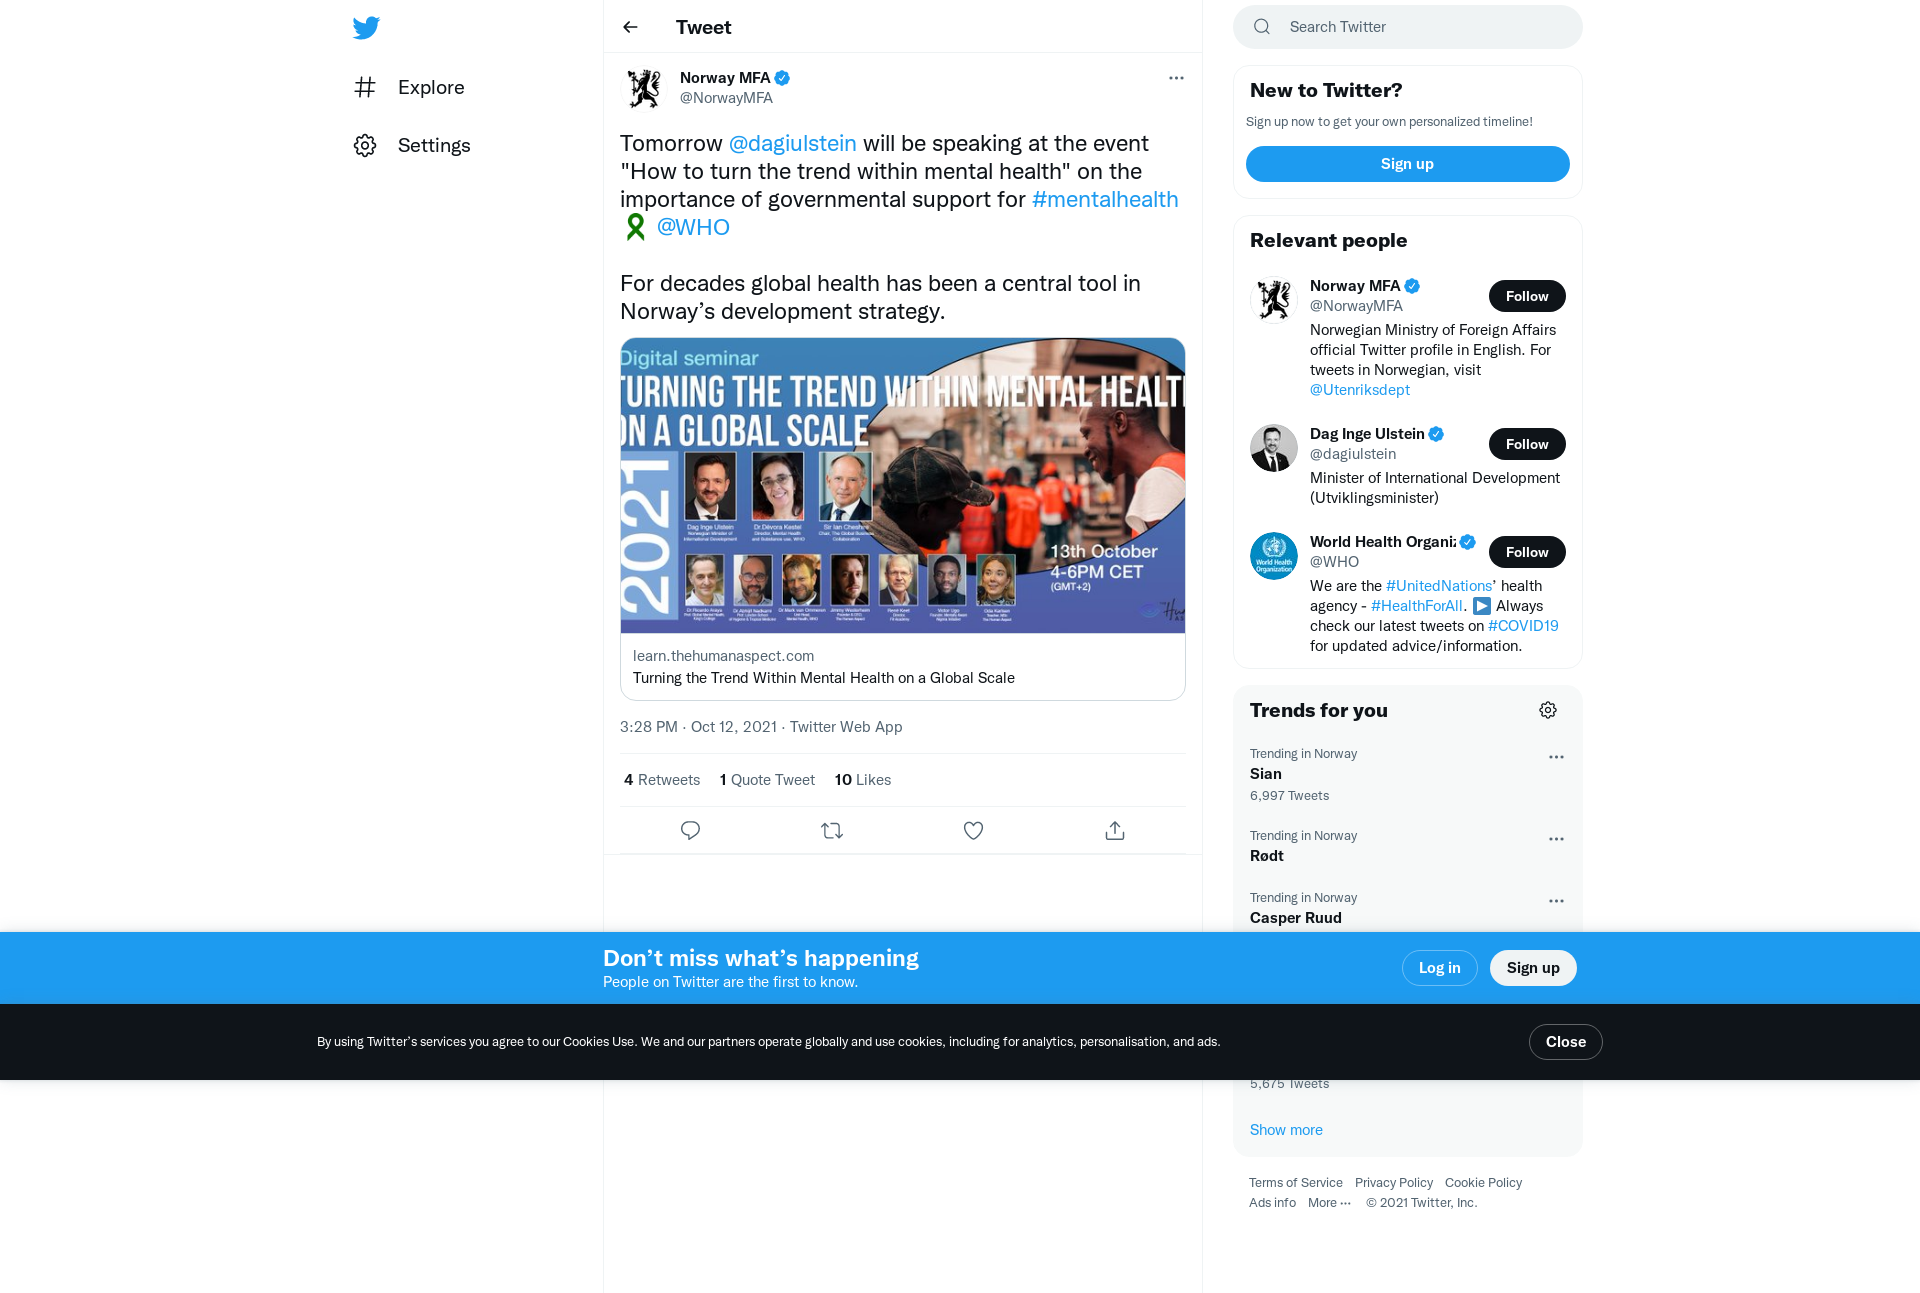Open the tweet's three-dot more menu
Viewport: 1920px width, 1293px height.
(1176, 78)
